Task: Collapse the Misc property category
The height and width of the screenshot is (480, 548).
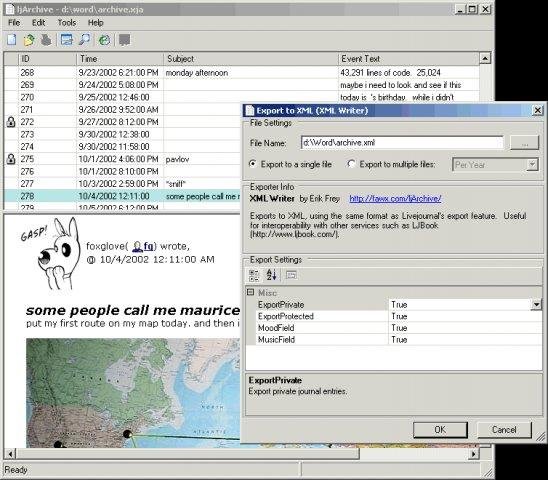Action: coord(251,292)
